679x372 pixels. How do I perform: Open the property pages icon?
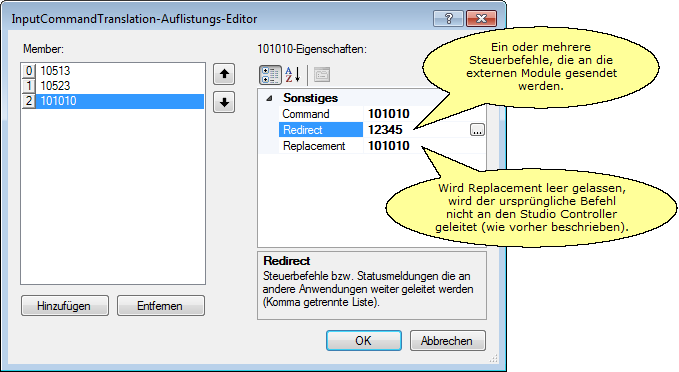[x=322, y=75]
